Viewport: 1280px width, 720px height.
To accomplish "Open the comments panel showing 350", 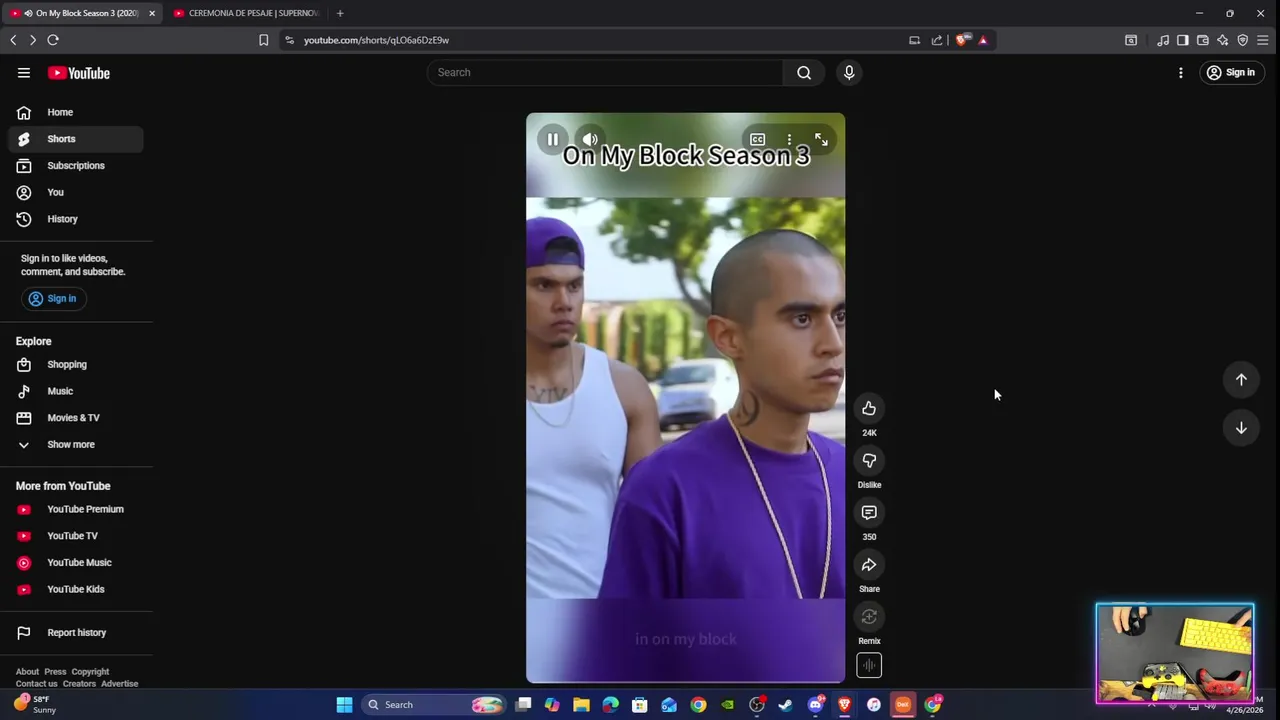I will coord(869,512).
